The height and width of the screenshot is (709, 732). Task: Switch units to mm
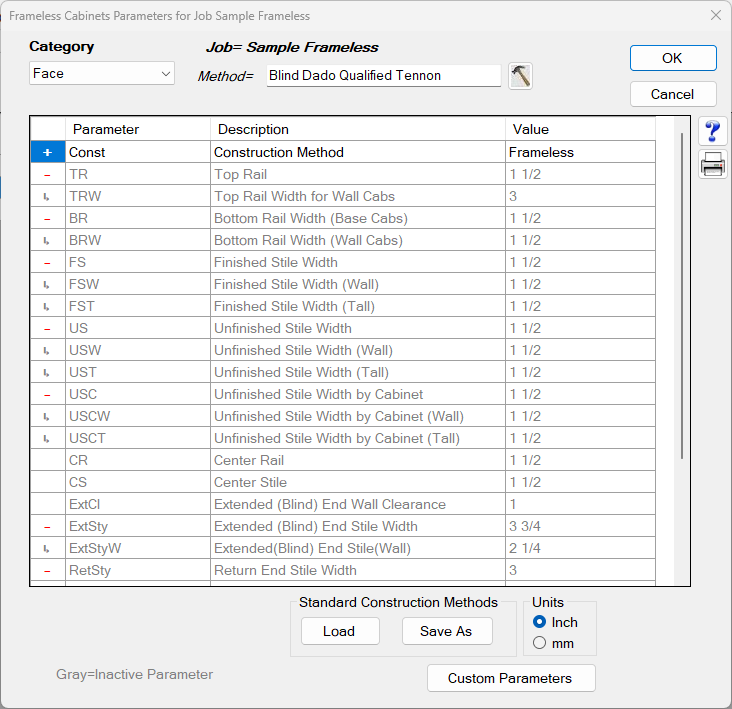pos(540,643)
